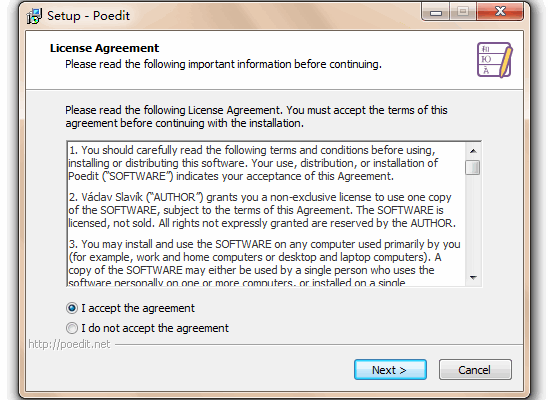Click the http://poedit.net text

pyautogui.click(x=69, y=344)
